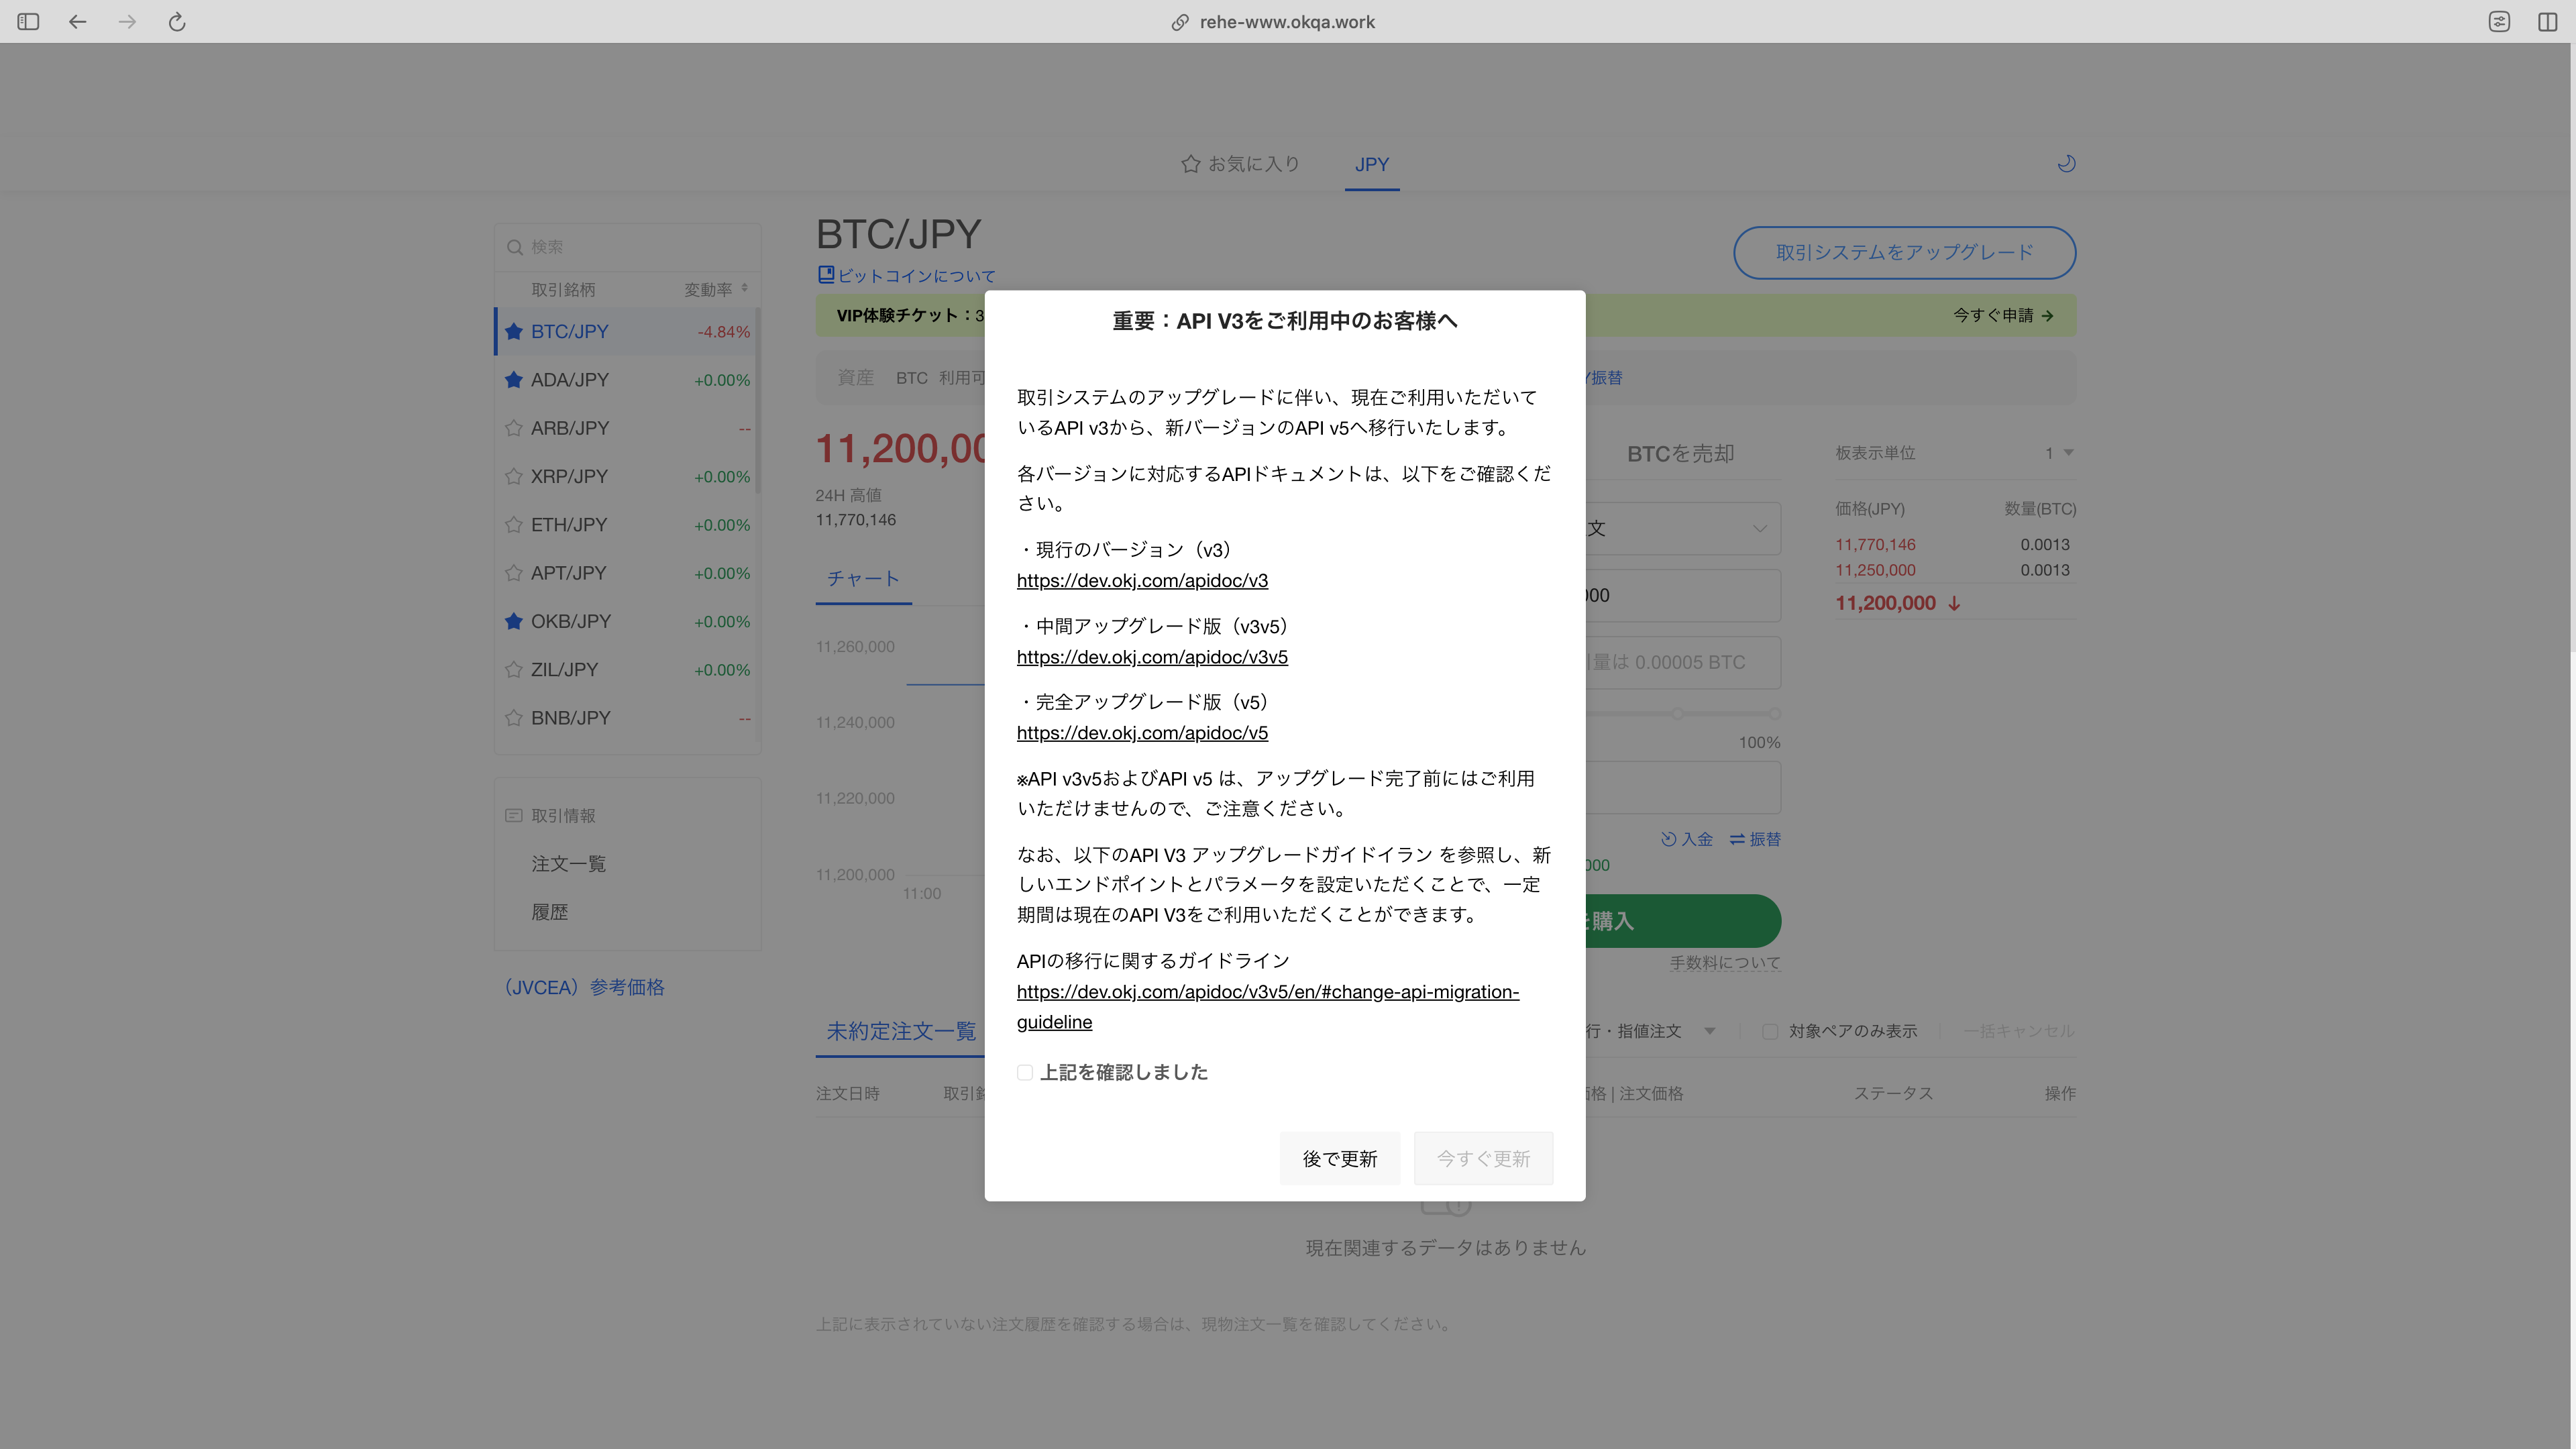Unfavorite ADA/JPY using its star
Screen dimensions: 2576x1449
point(514,379)
